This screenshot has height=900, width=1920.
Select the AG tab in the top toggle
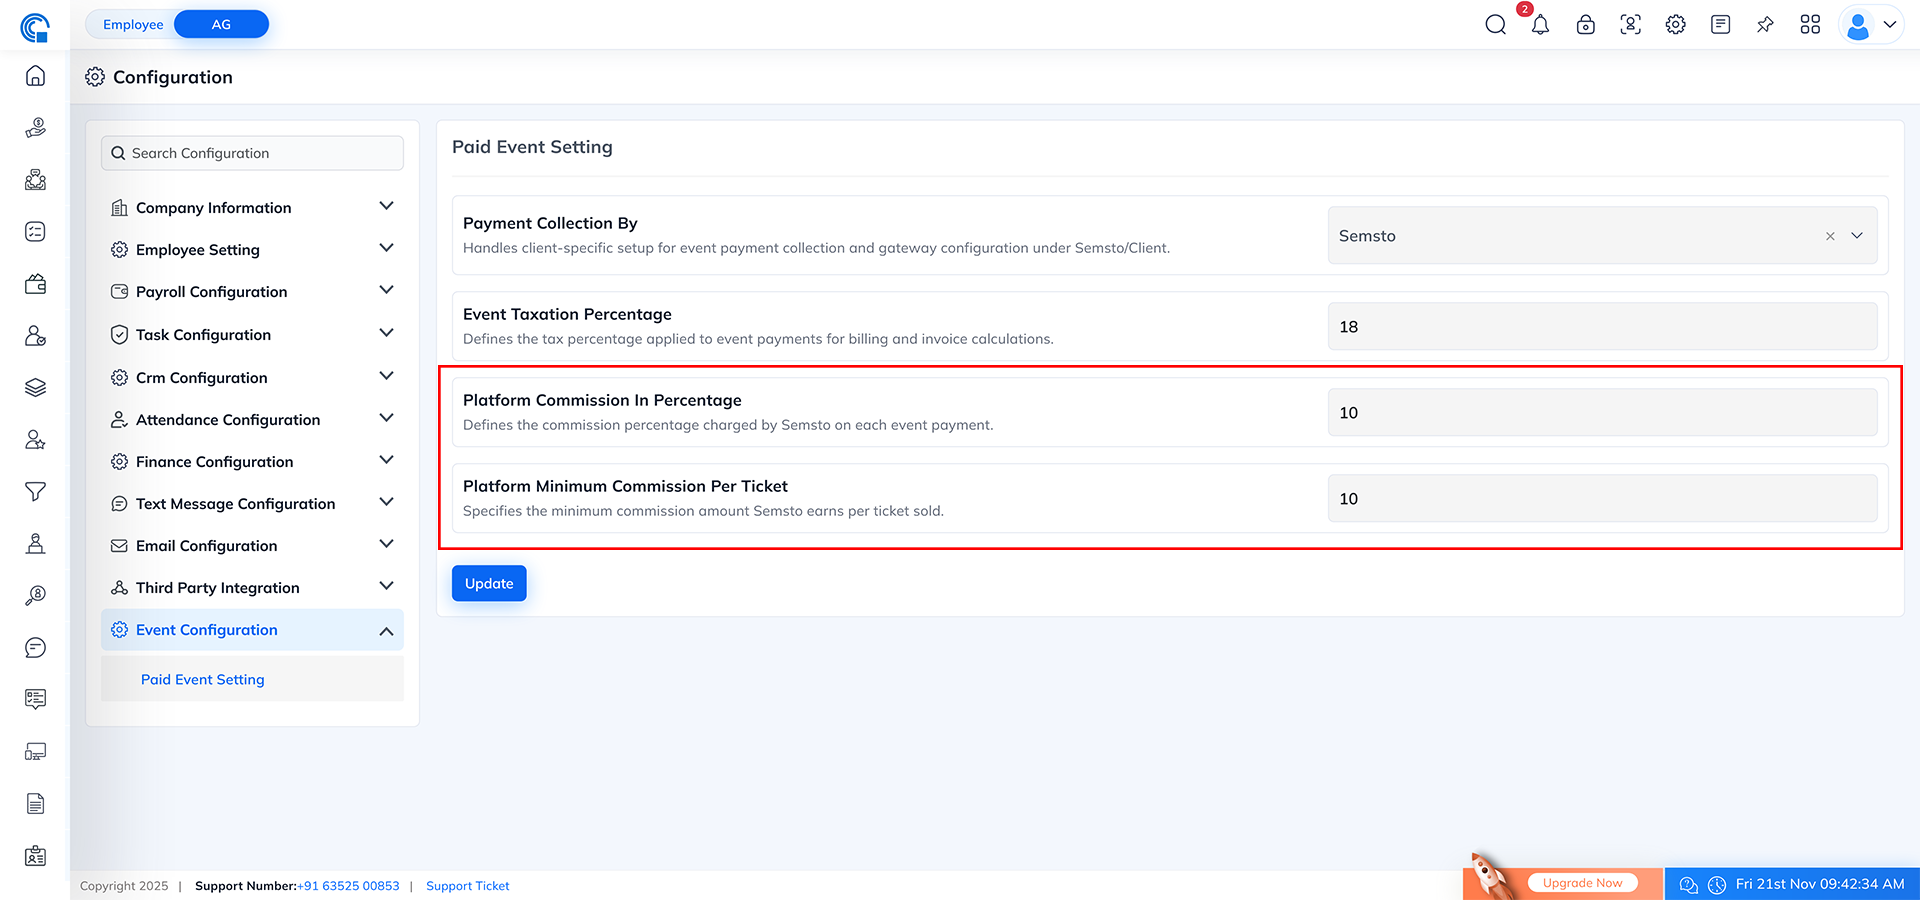(221, 23)
